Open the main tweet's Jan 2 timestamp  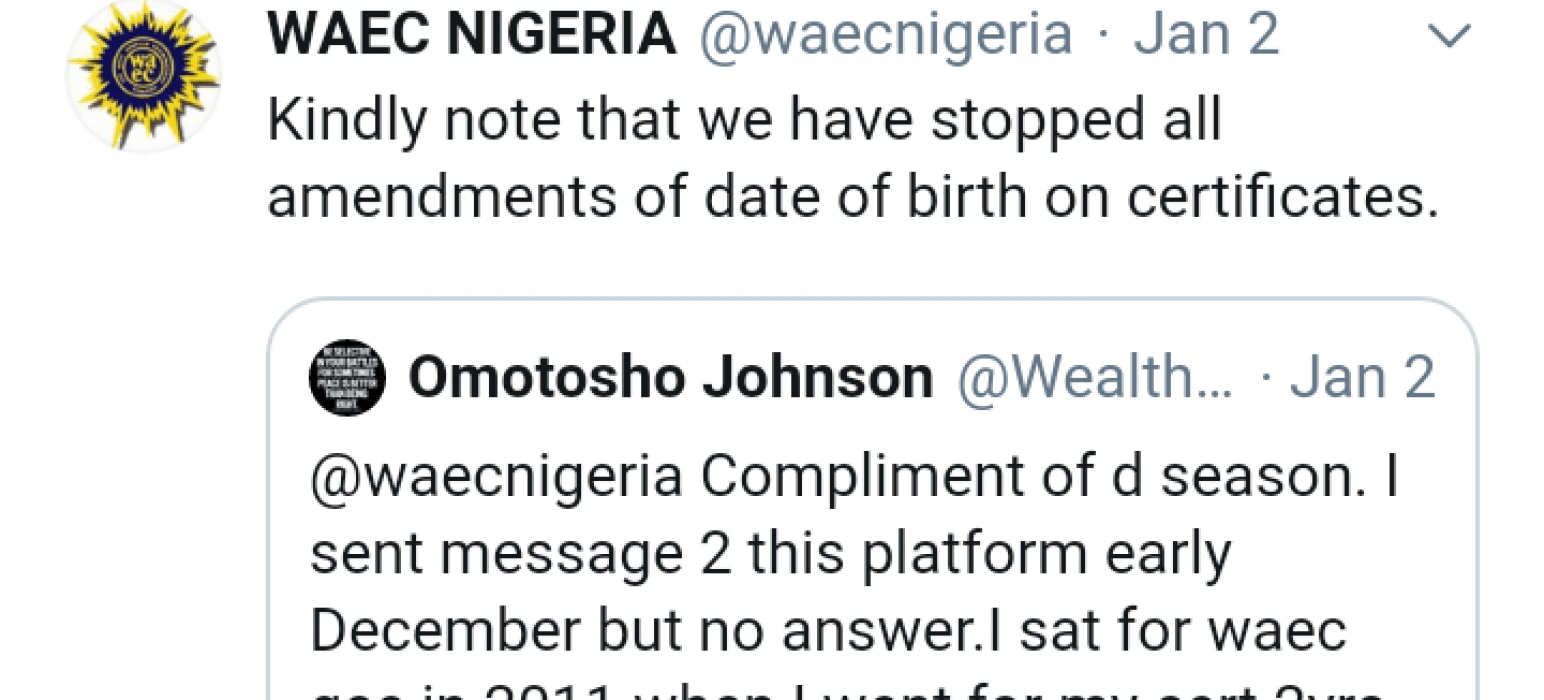tap(1206, 35)
